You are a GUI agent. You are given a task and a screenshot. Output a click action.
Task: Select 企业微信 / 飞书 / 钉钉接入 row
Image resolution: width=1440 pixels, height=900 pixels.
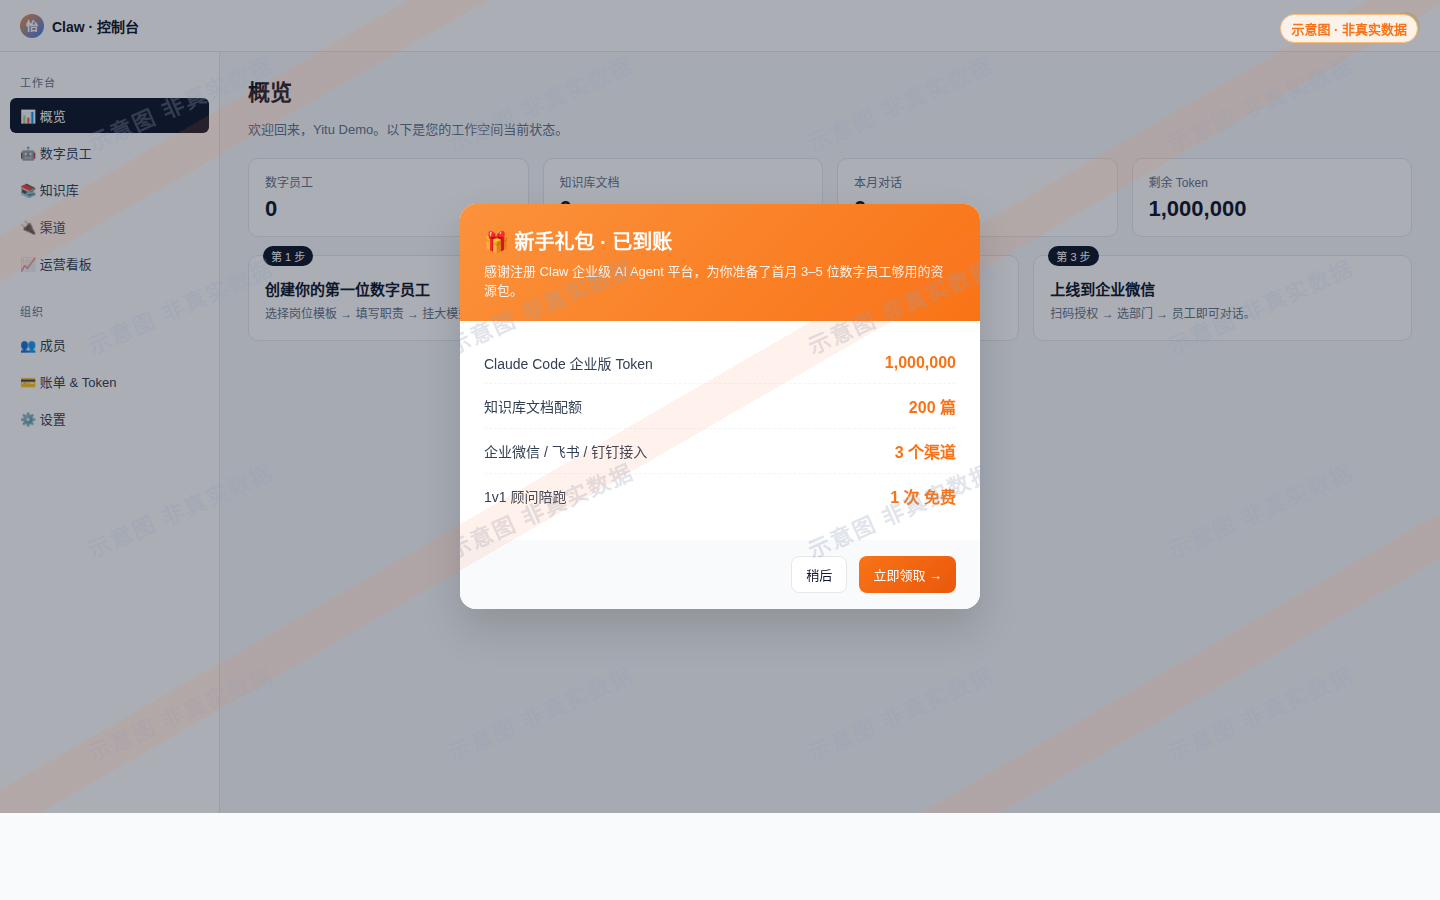coord(720,452)
